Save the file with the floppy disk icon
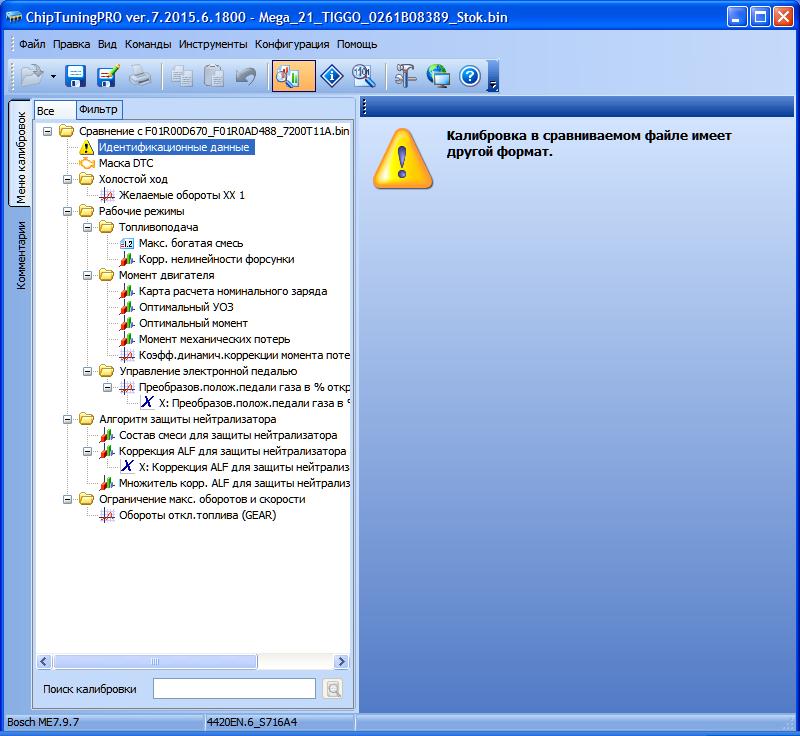 76,76
